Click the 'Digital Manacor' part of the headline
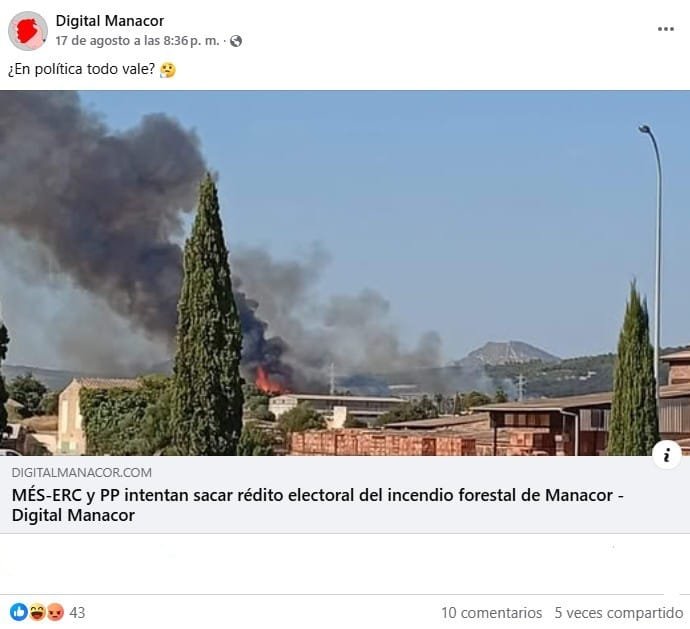Screen dimensions: 690x629 (x=73, y=515)
